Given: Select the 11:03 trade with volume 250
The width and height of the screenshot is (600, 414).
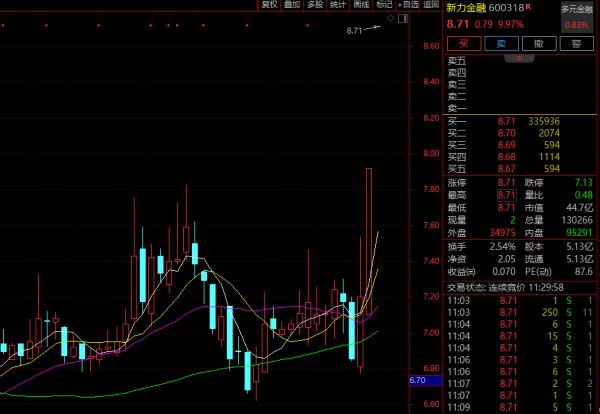Looking at the screenshot, I should point(520,313).
